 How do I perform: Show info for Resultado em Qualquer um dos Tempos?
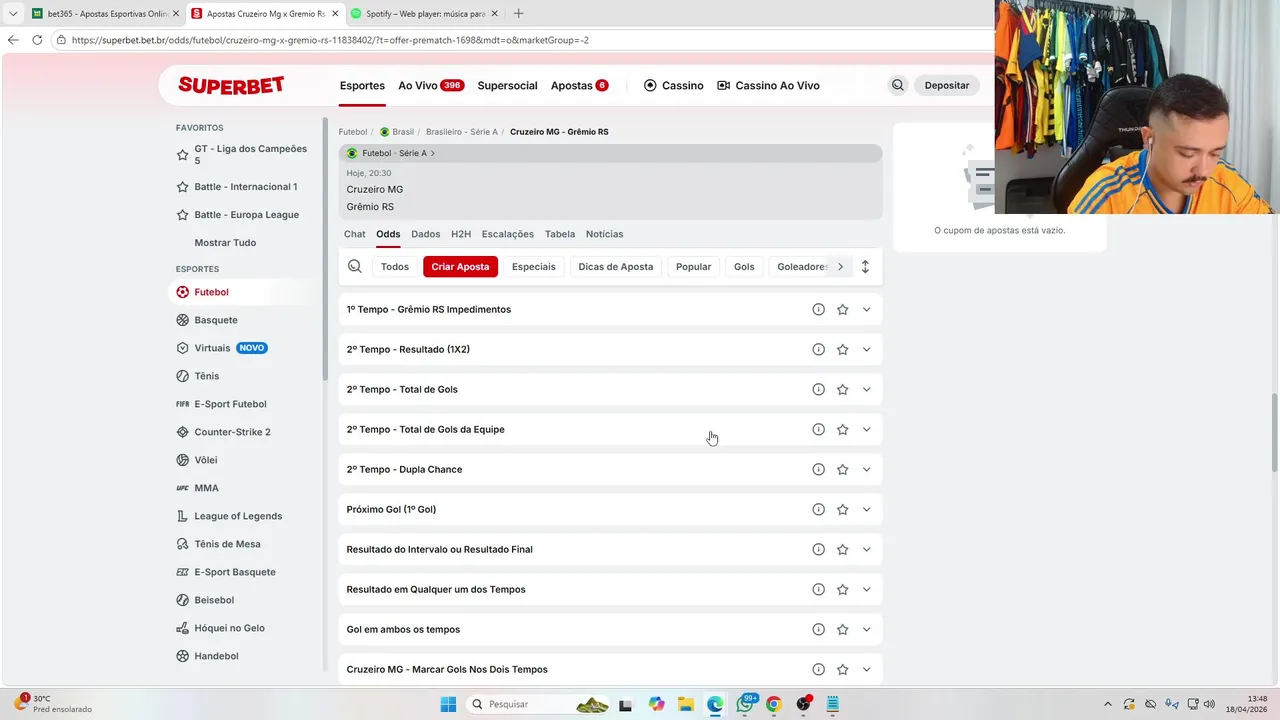click(818, 589)
